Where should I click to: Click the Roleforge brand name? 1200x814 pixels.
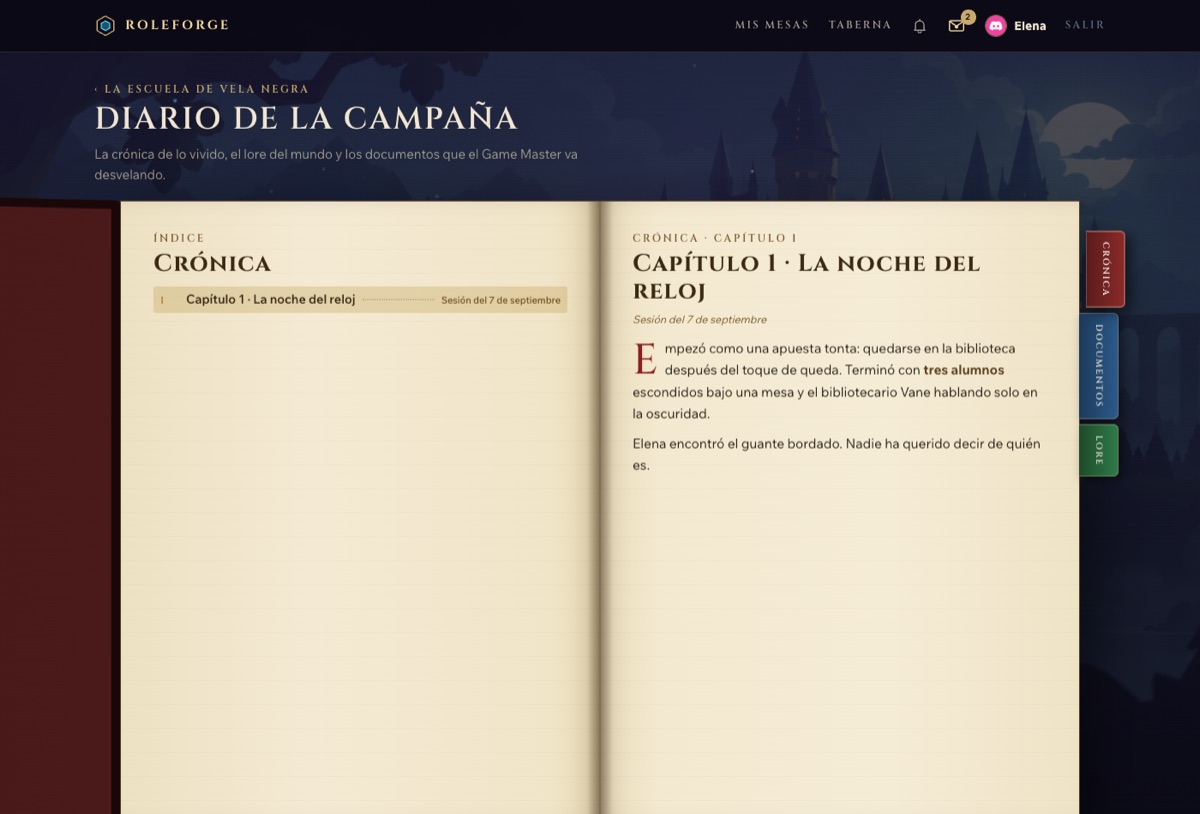click(x=177, y=25)
